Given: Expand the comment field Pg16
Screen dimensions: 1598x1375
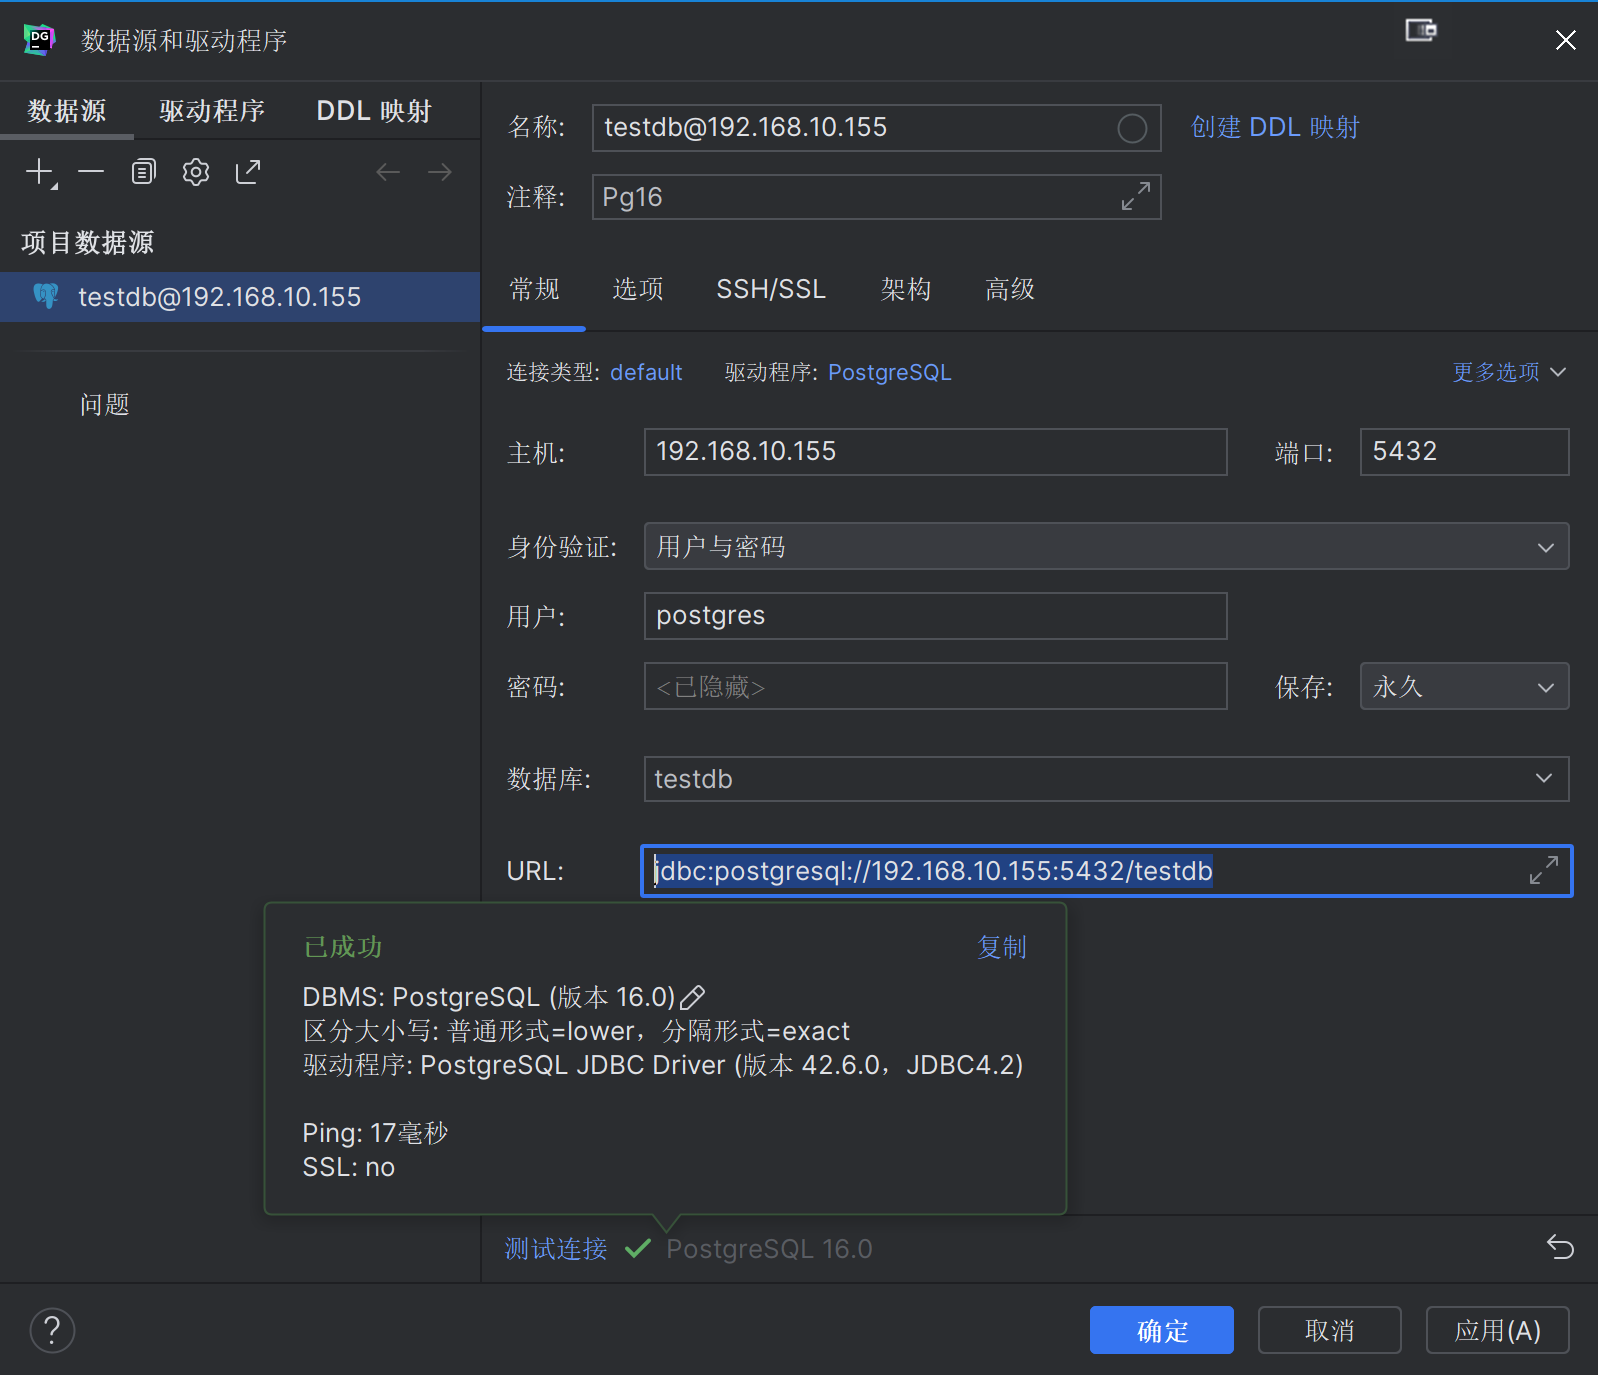Looking at the screenshot, I should point(1135,196).
